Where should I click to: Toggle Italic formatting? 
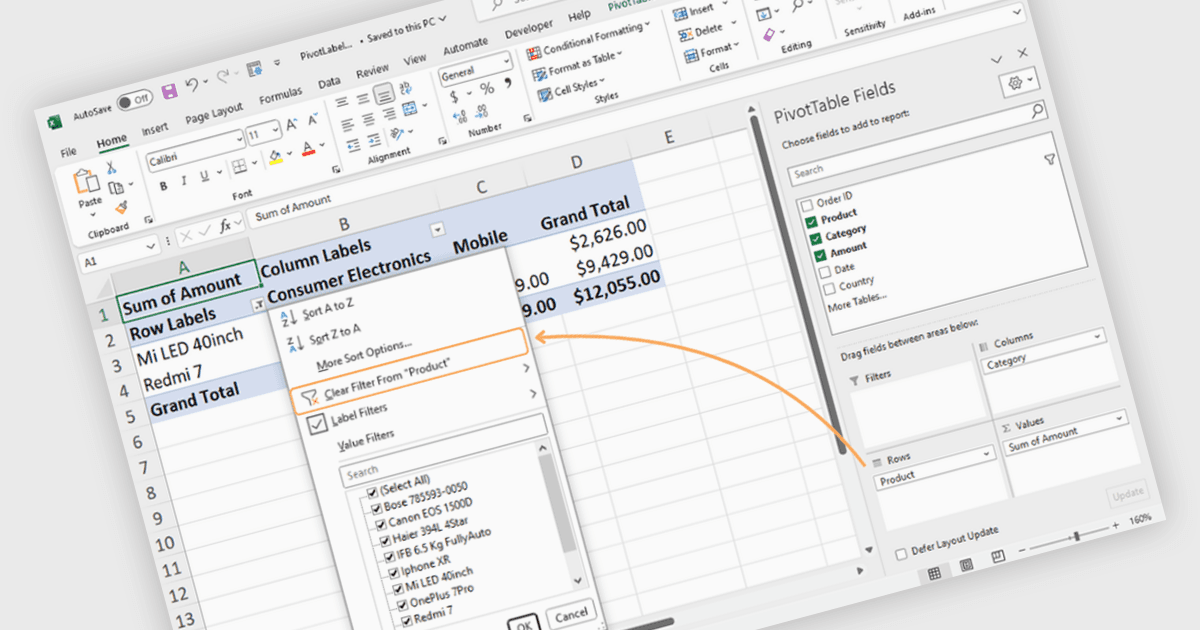(184, 180)
